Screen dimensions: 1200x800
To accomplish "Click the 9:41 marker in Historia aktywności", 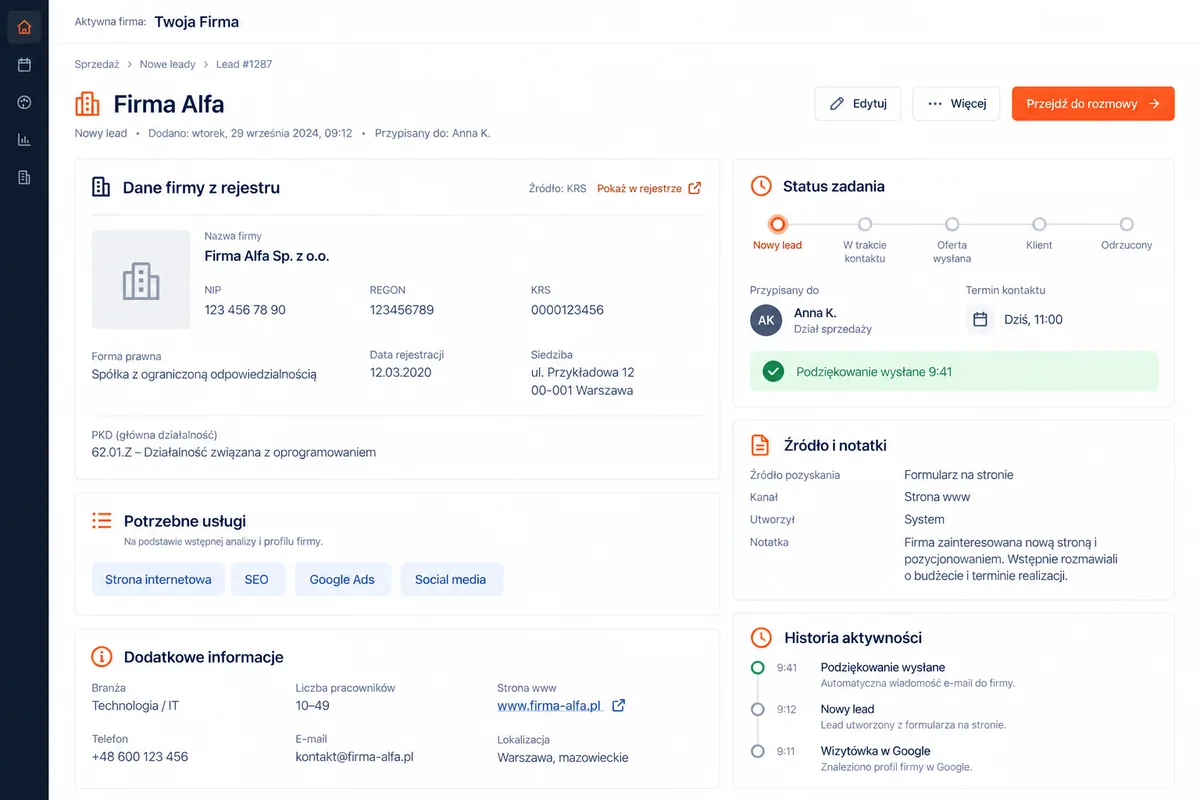I will (x=758, y=667).
